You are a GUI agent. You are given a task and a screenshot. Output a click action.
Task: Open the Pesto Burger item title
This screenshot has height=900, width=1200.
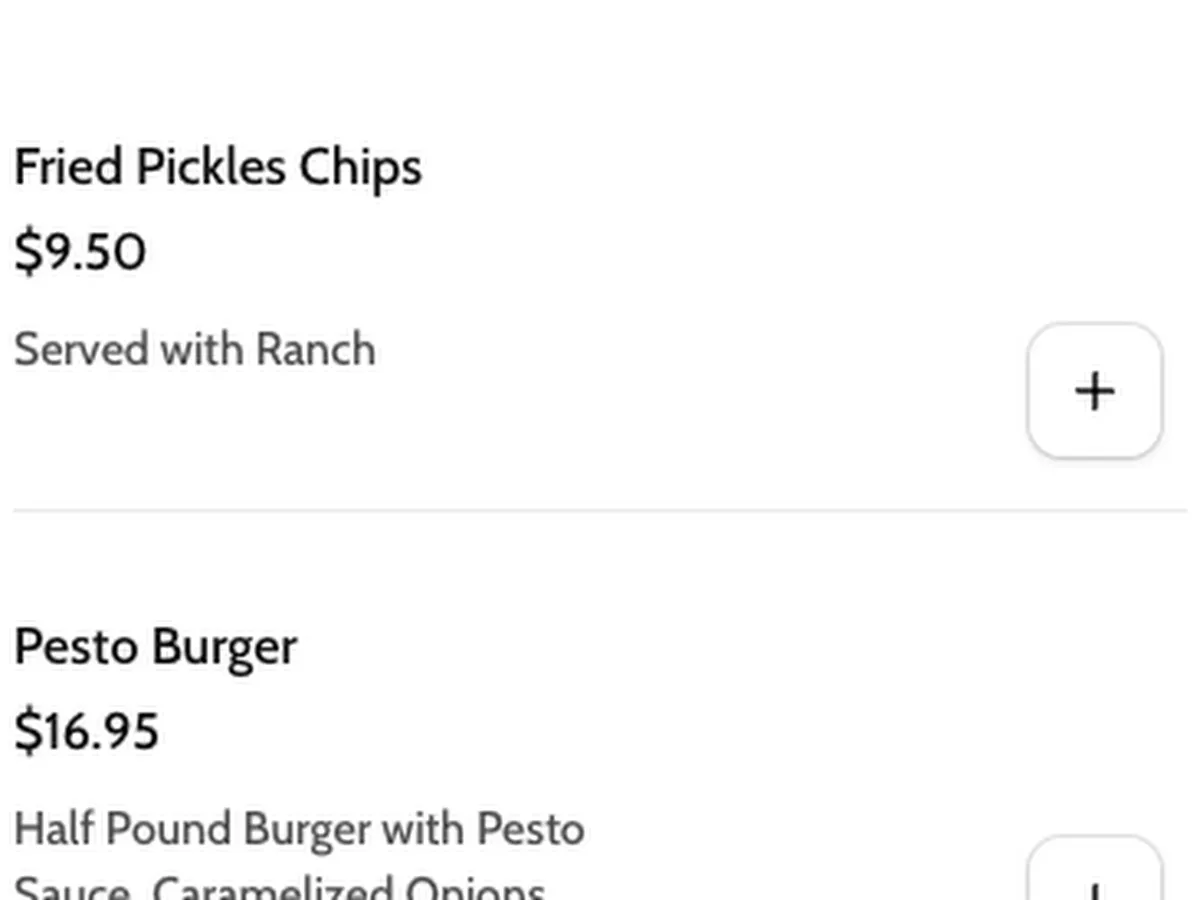[x=155, y=647]
